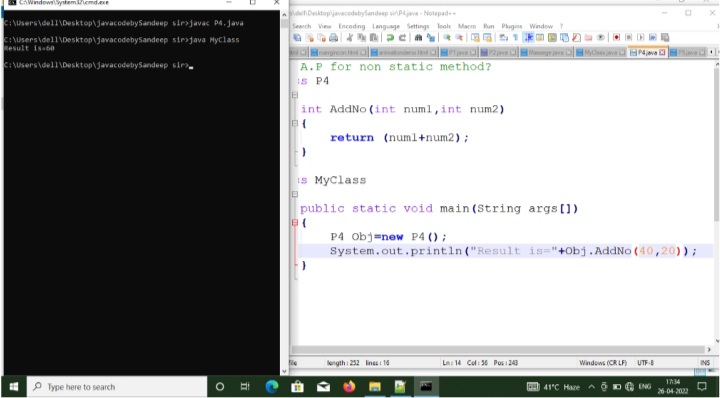Collapse the P4 class fold marker
Screen dimensions: 720x398
click(x=295, y=95)
